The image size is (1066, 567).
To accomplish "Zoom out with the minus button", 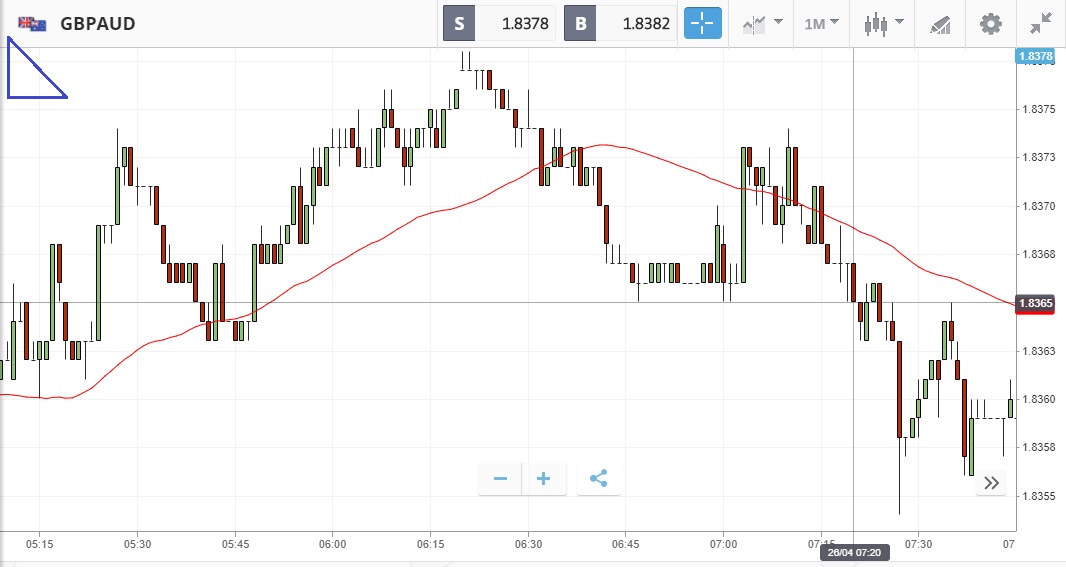I will coord(500,479).
